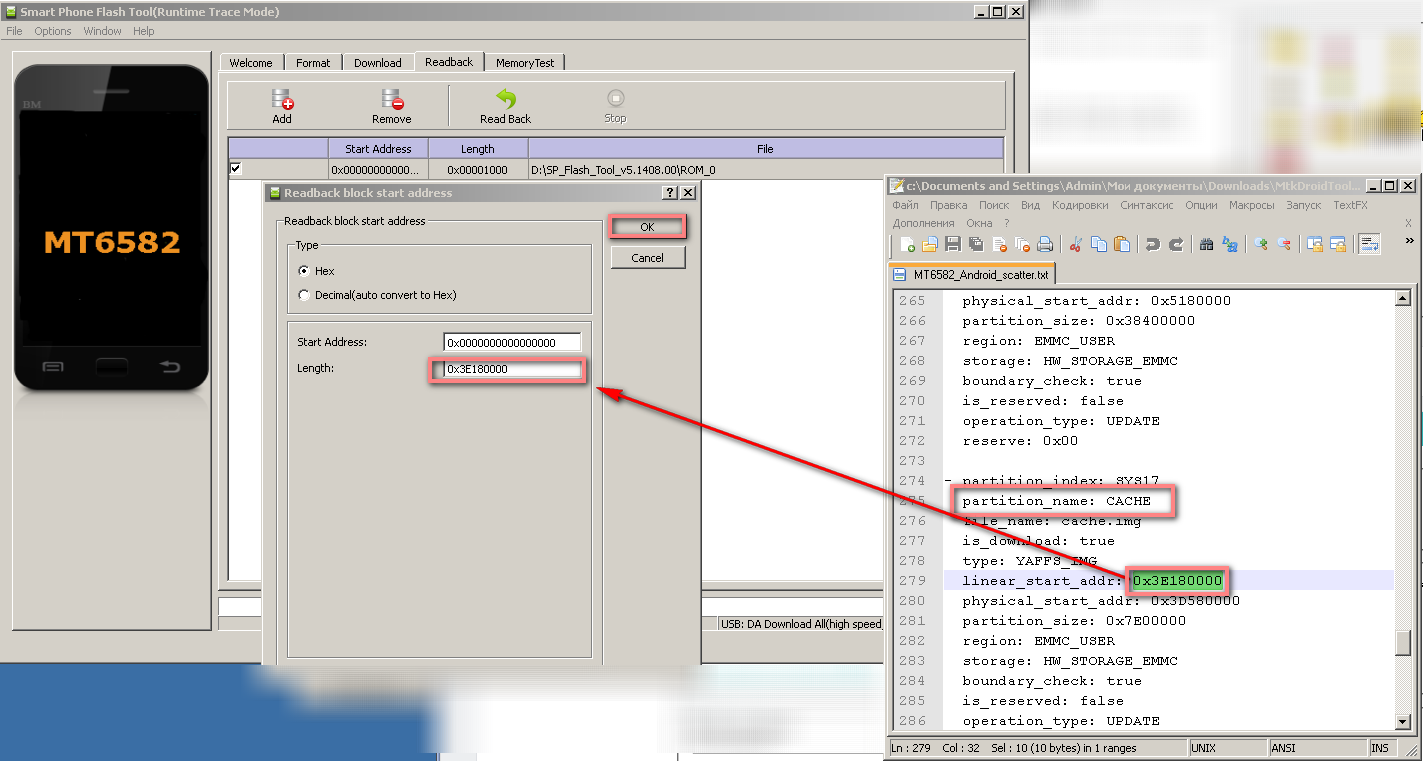
Task: Toggle the ROM_0 row checkbox
Action: tap(236, 169)
